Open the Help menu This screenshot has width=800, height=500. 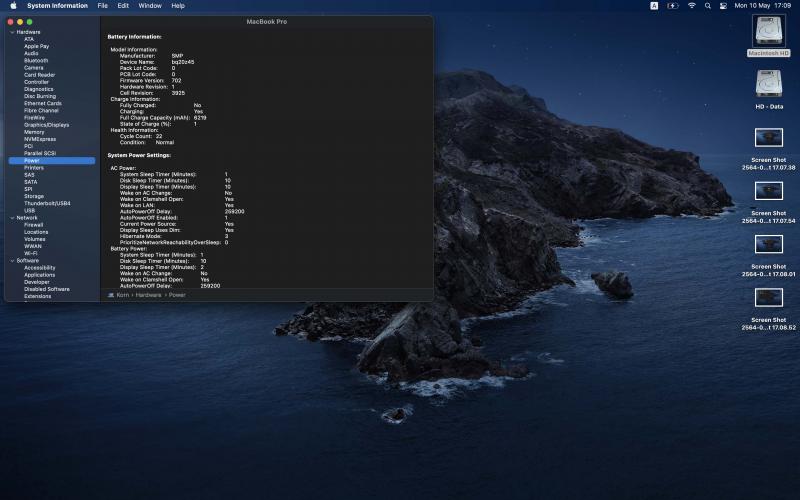pos(178,6)
